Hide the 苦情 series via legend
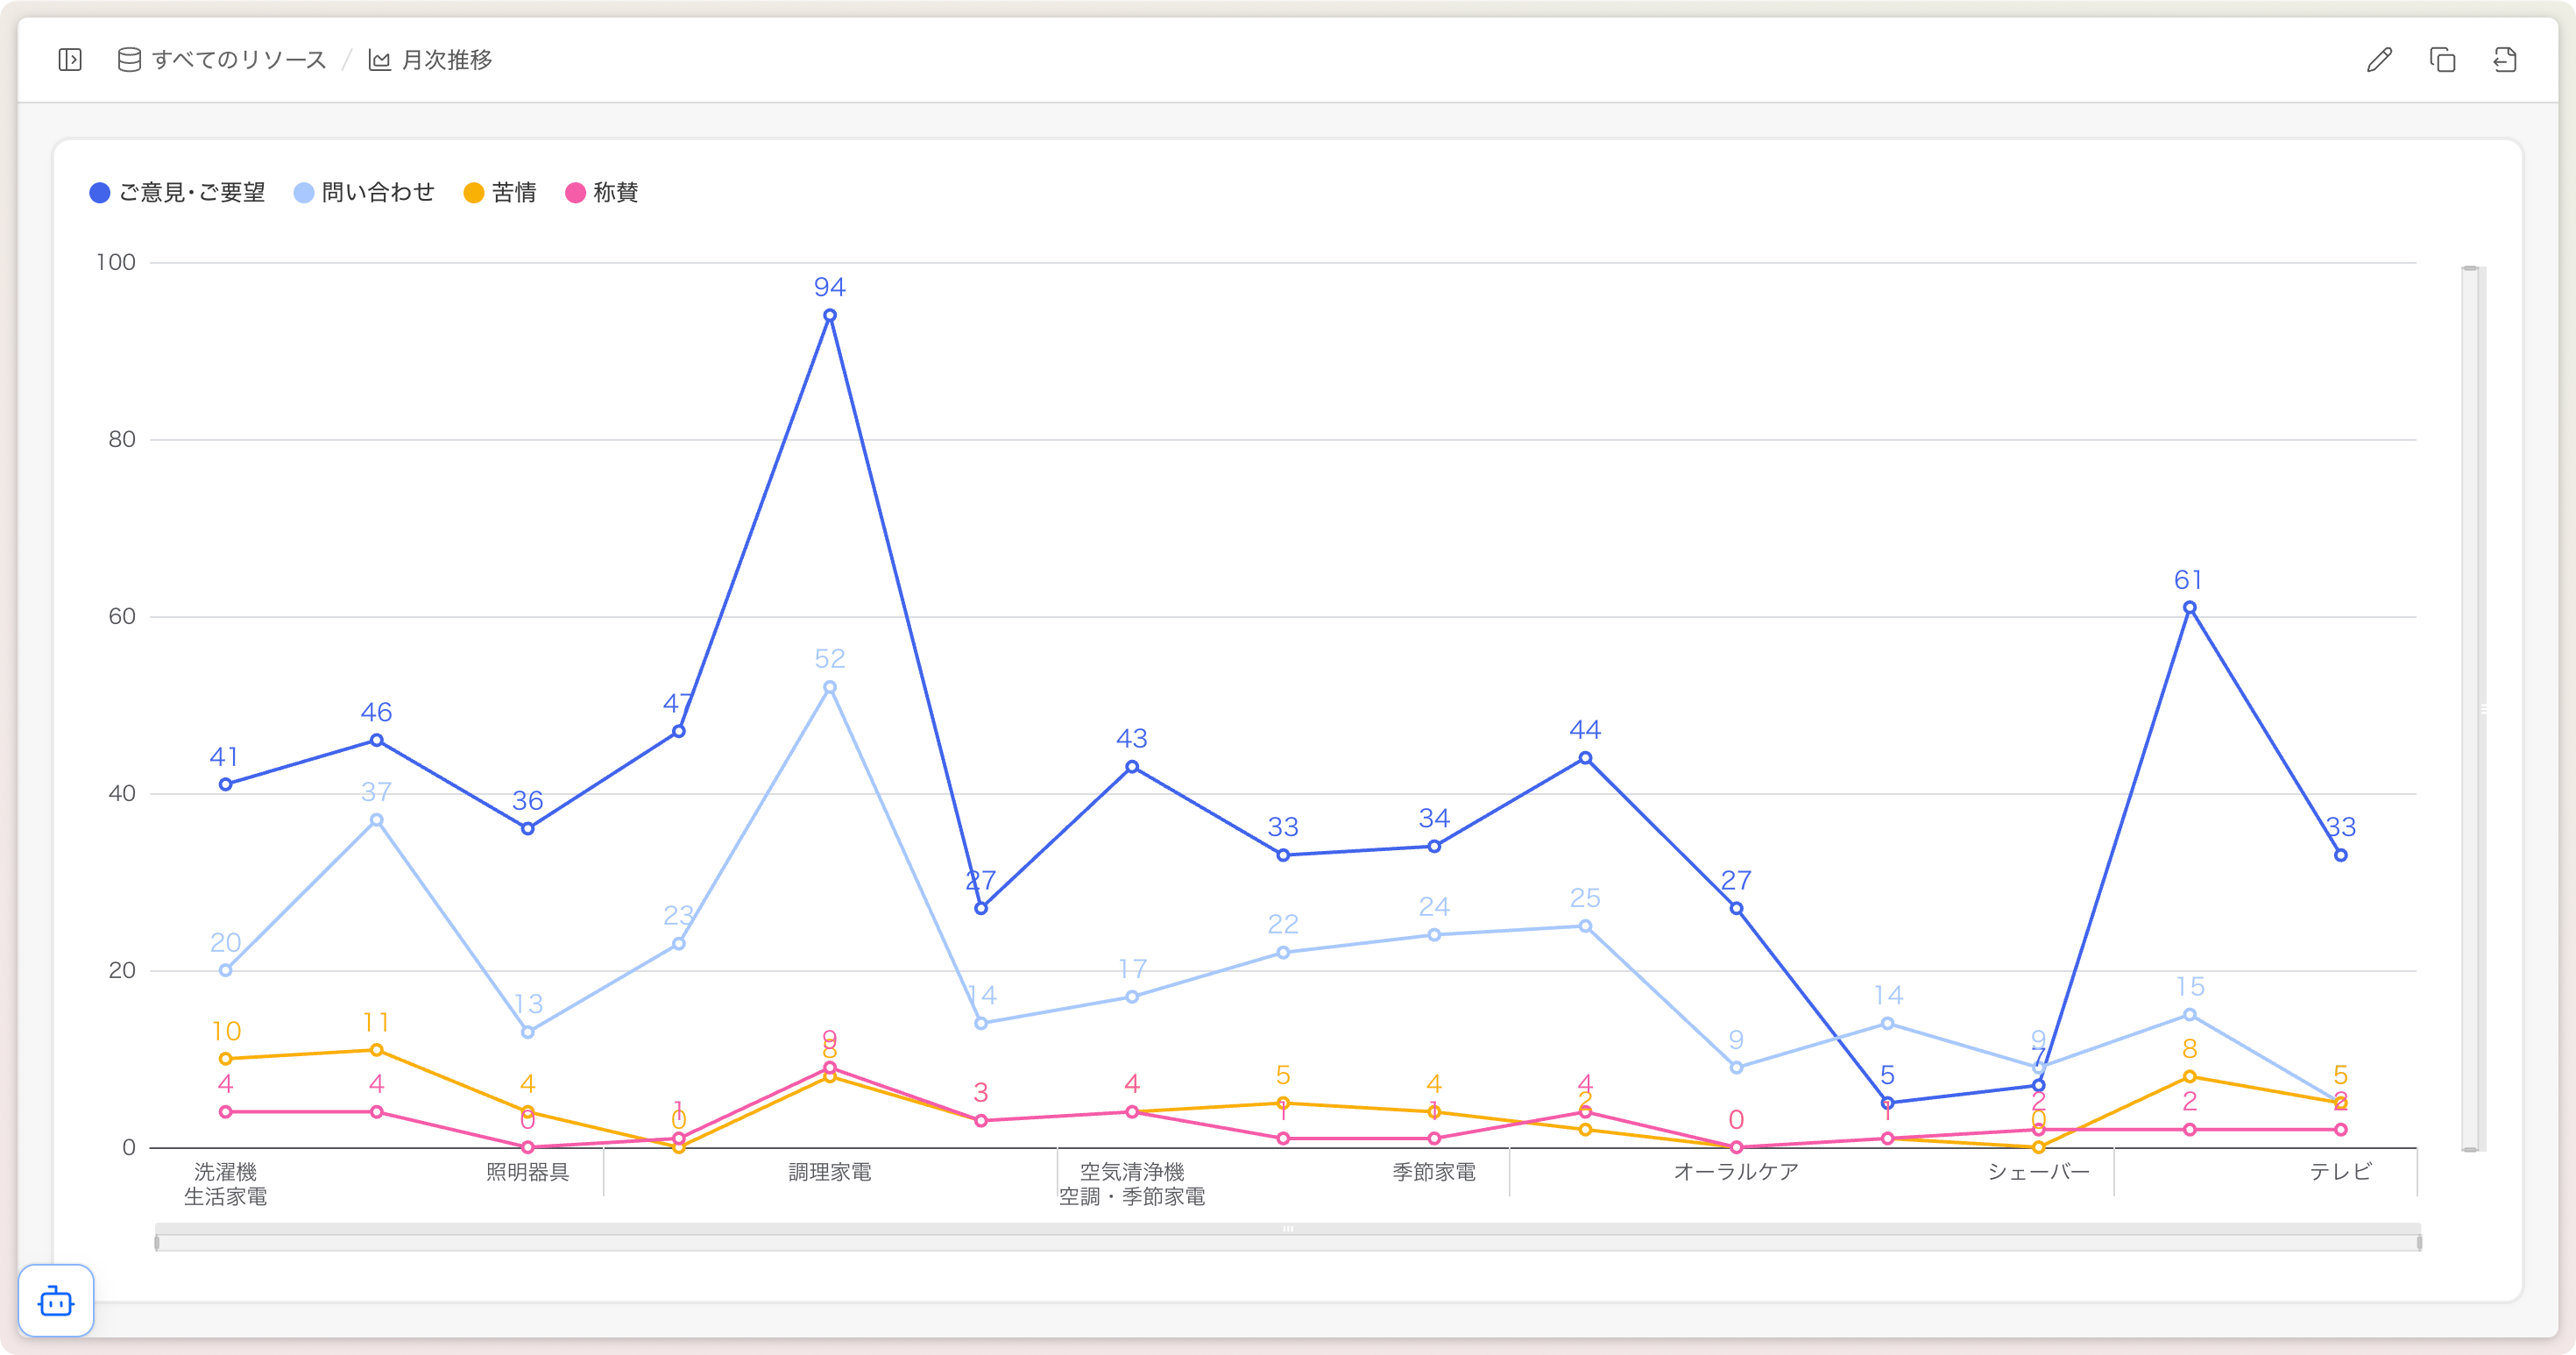2576x1355 pixels. [x=514, y=192]
